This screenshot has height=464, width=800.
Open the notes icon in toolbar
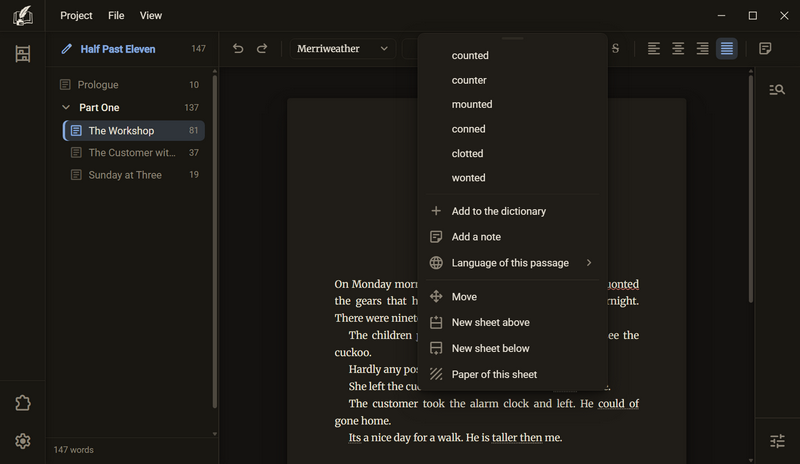tap(765, 48)
